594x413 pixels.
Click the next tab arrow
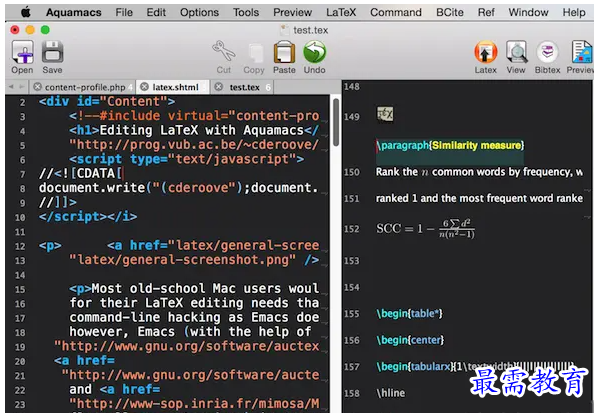click(22, 87)
